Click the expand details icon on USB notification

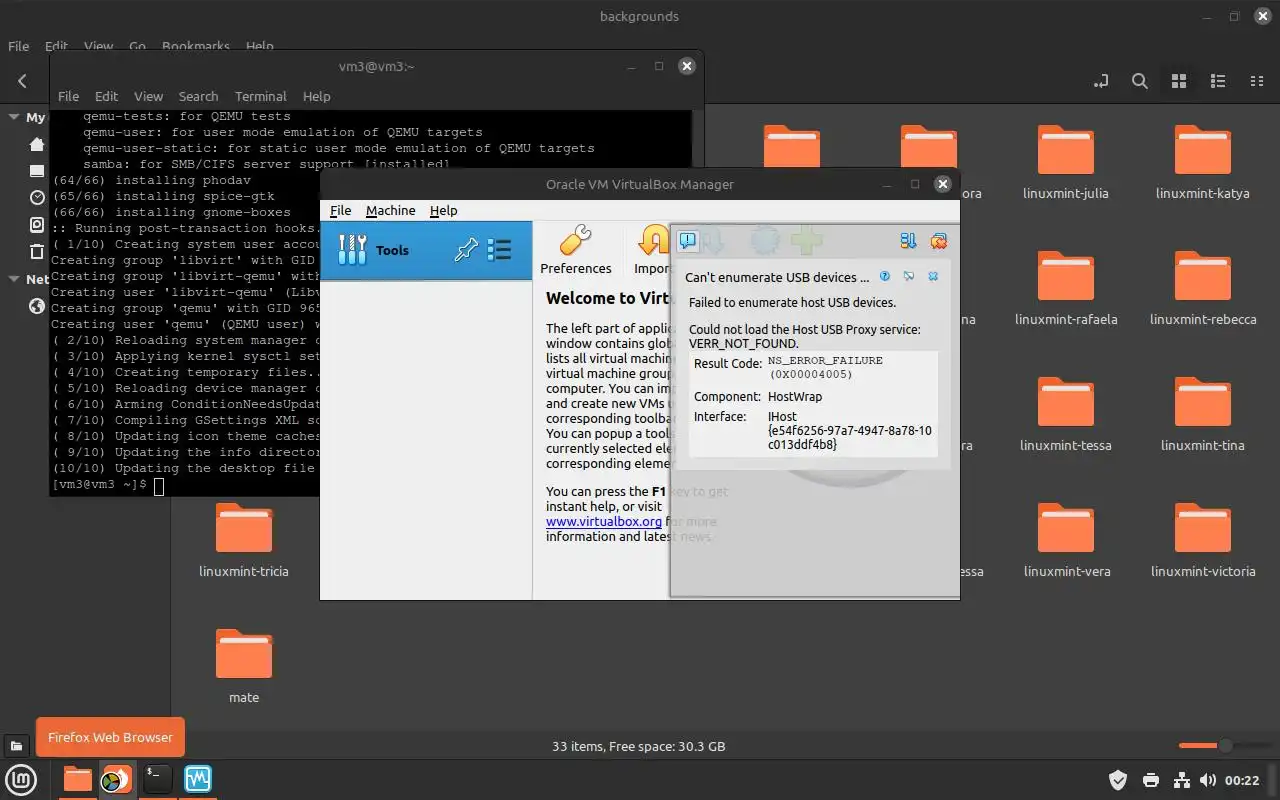point(909,277)
